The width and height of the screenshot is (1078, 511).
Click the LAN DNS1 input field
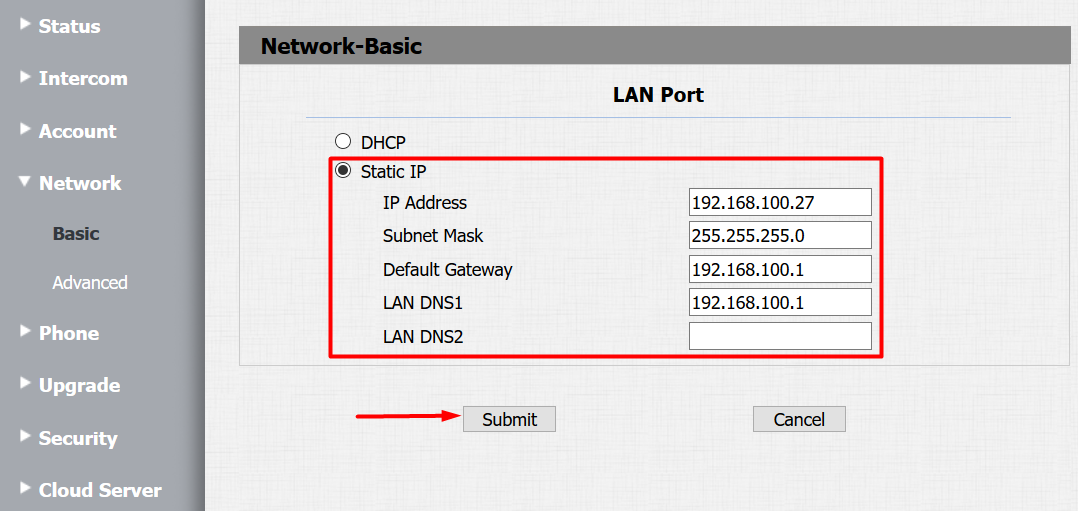pos(780,302)
